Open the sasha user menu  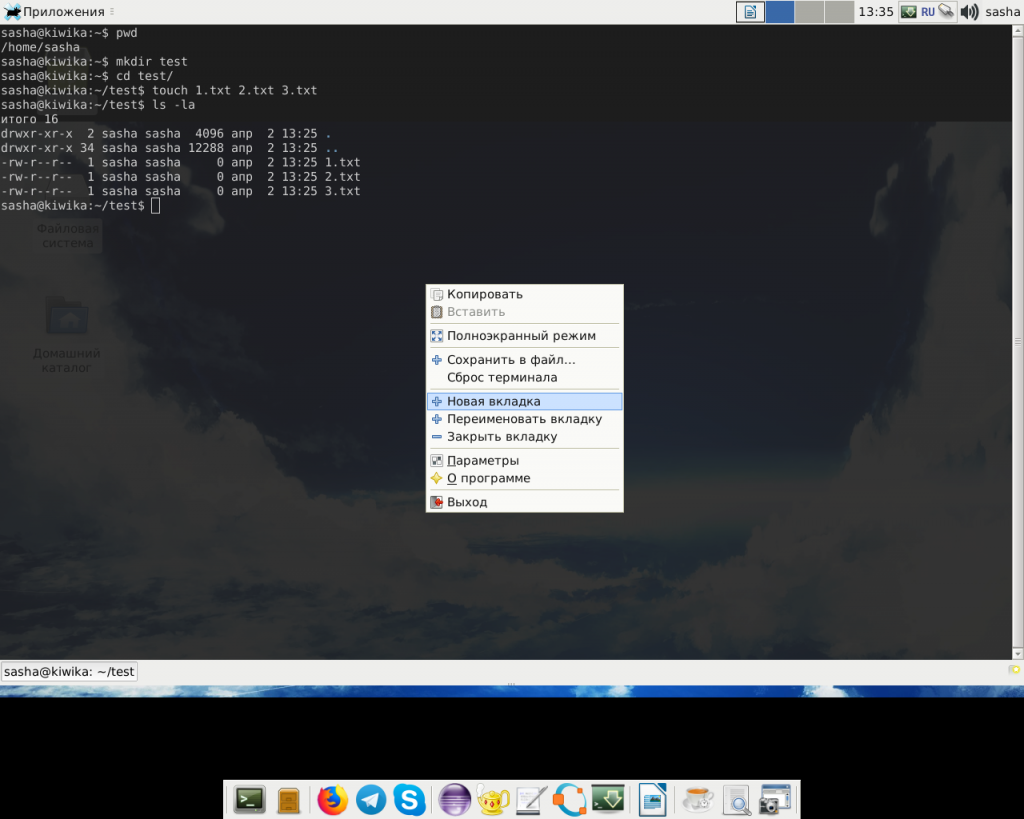click(1002, 12)
